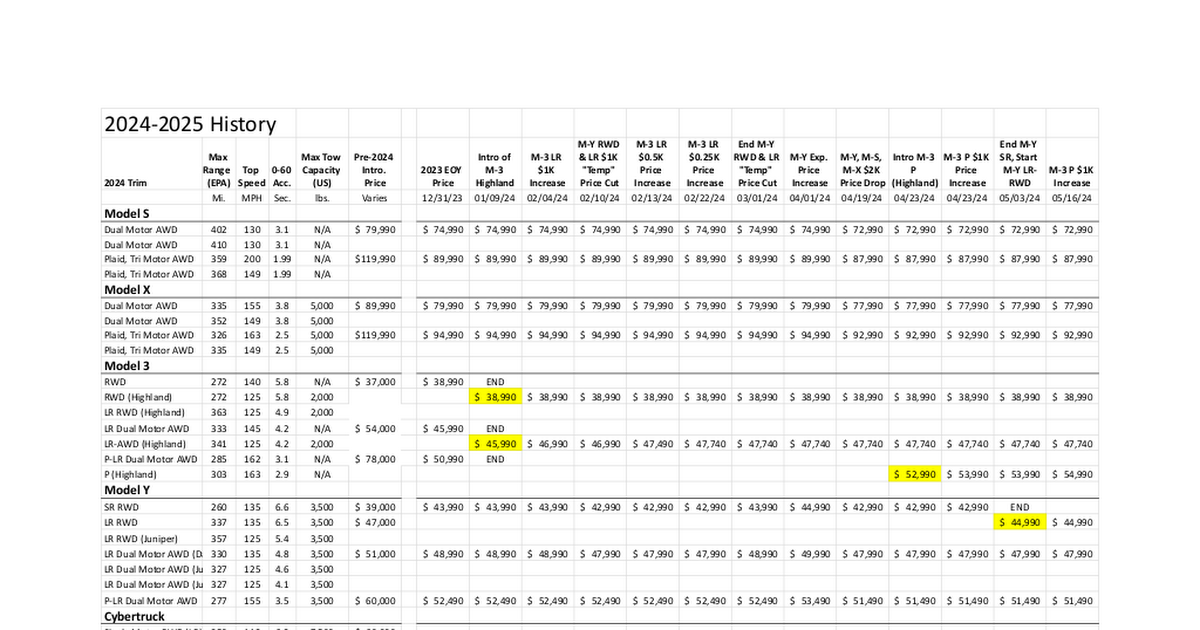Select the 'RWD (Highland)' trim label
Viewport: 1200px width, 630px height.
[x=137, y=397]
